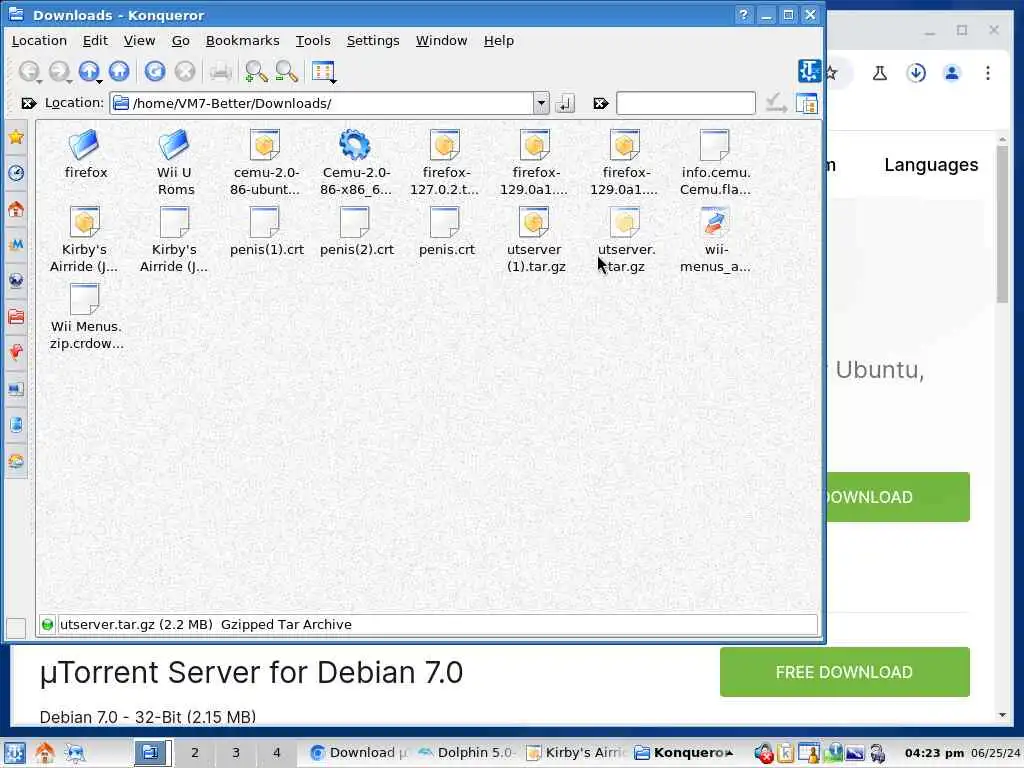Open the Location menu
The image size is (1024, 768).
pyautogui.click(x=39, y=40)
